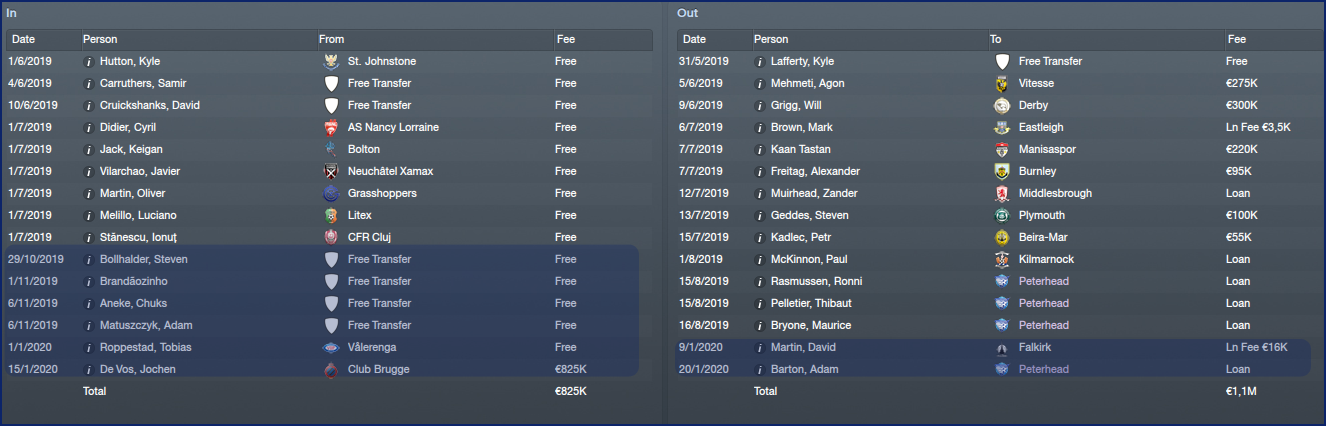The width and height of the screenshot is (1326, 426).
Task: Sort the In table by Fee header
Action: point(565,40)
